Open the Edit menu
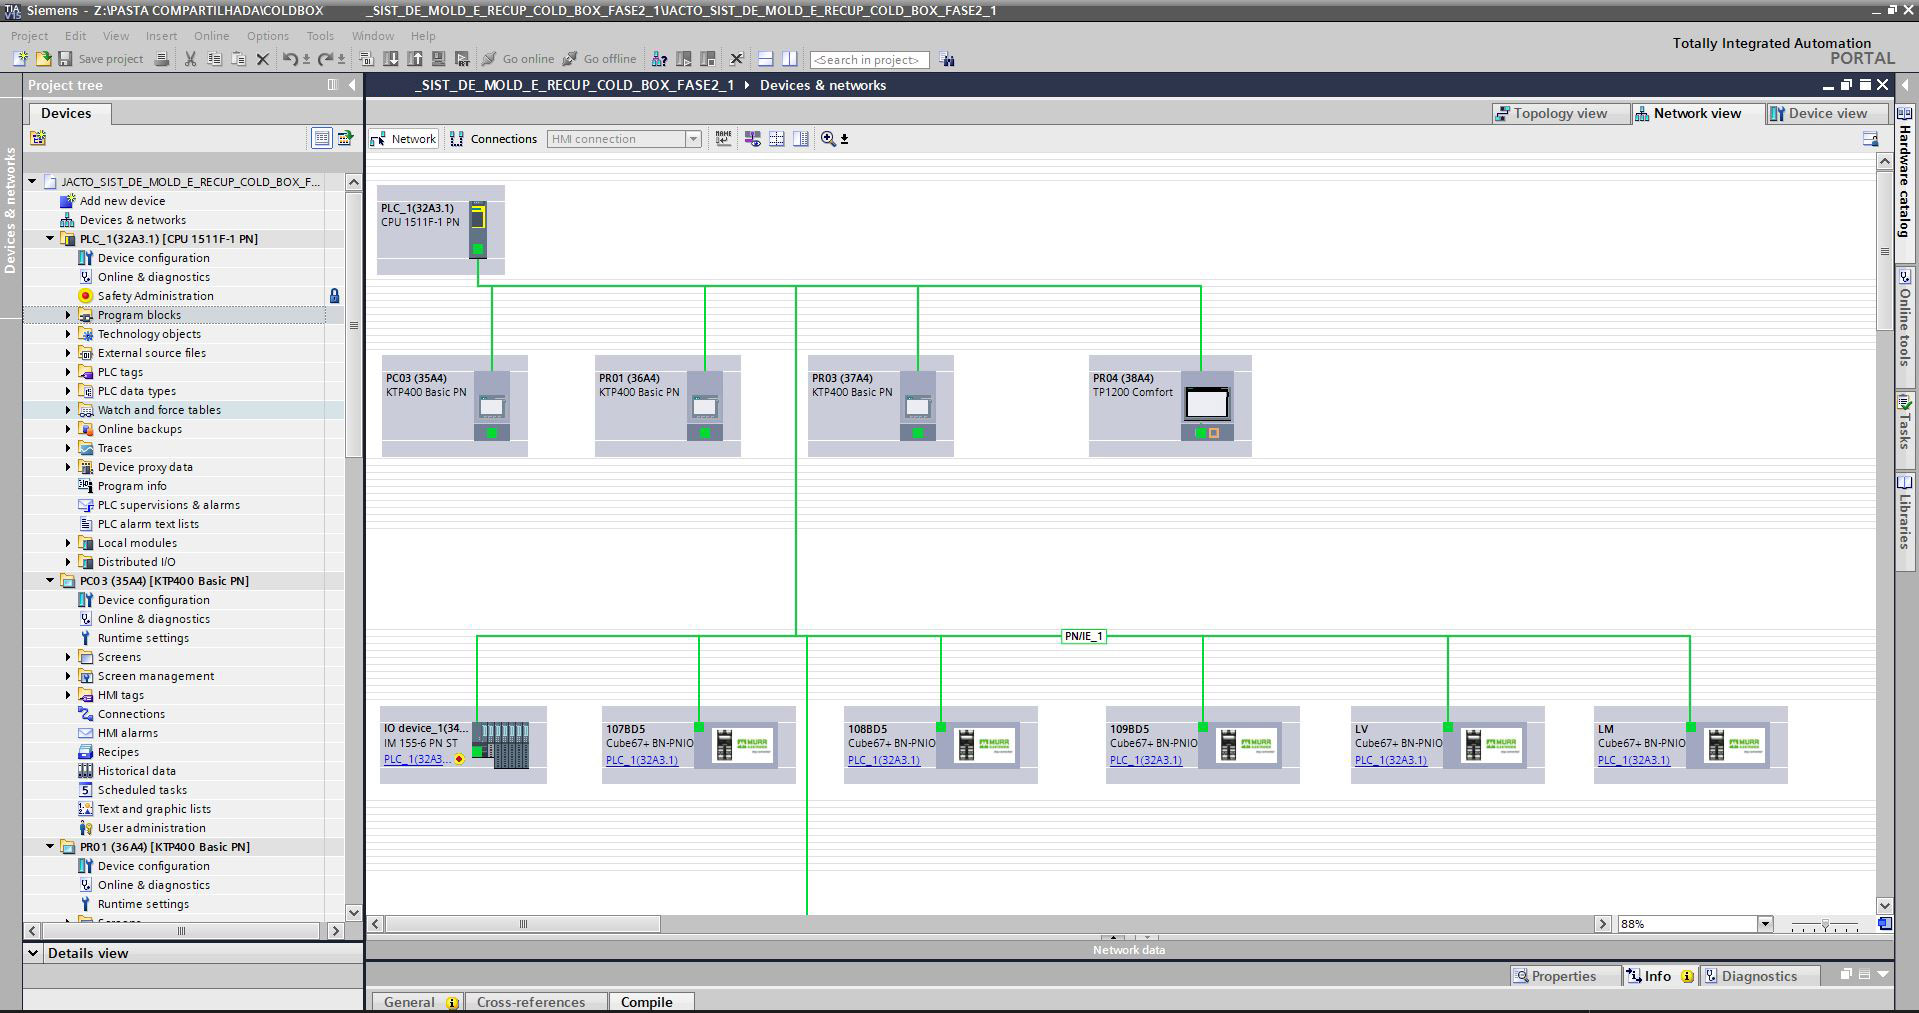This screenshot has width=1919, height=1013. [75, 35]
